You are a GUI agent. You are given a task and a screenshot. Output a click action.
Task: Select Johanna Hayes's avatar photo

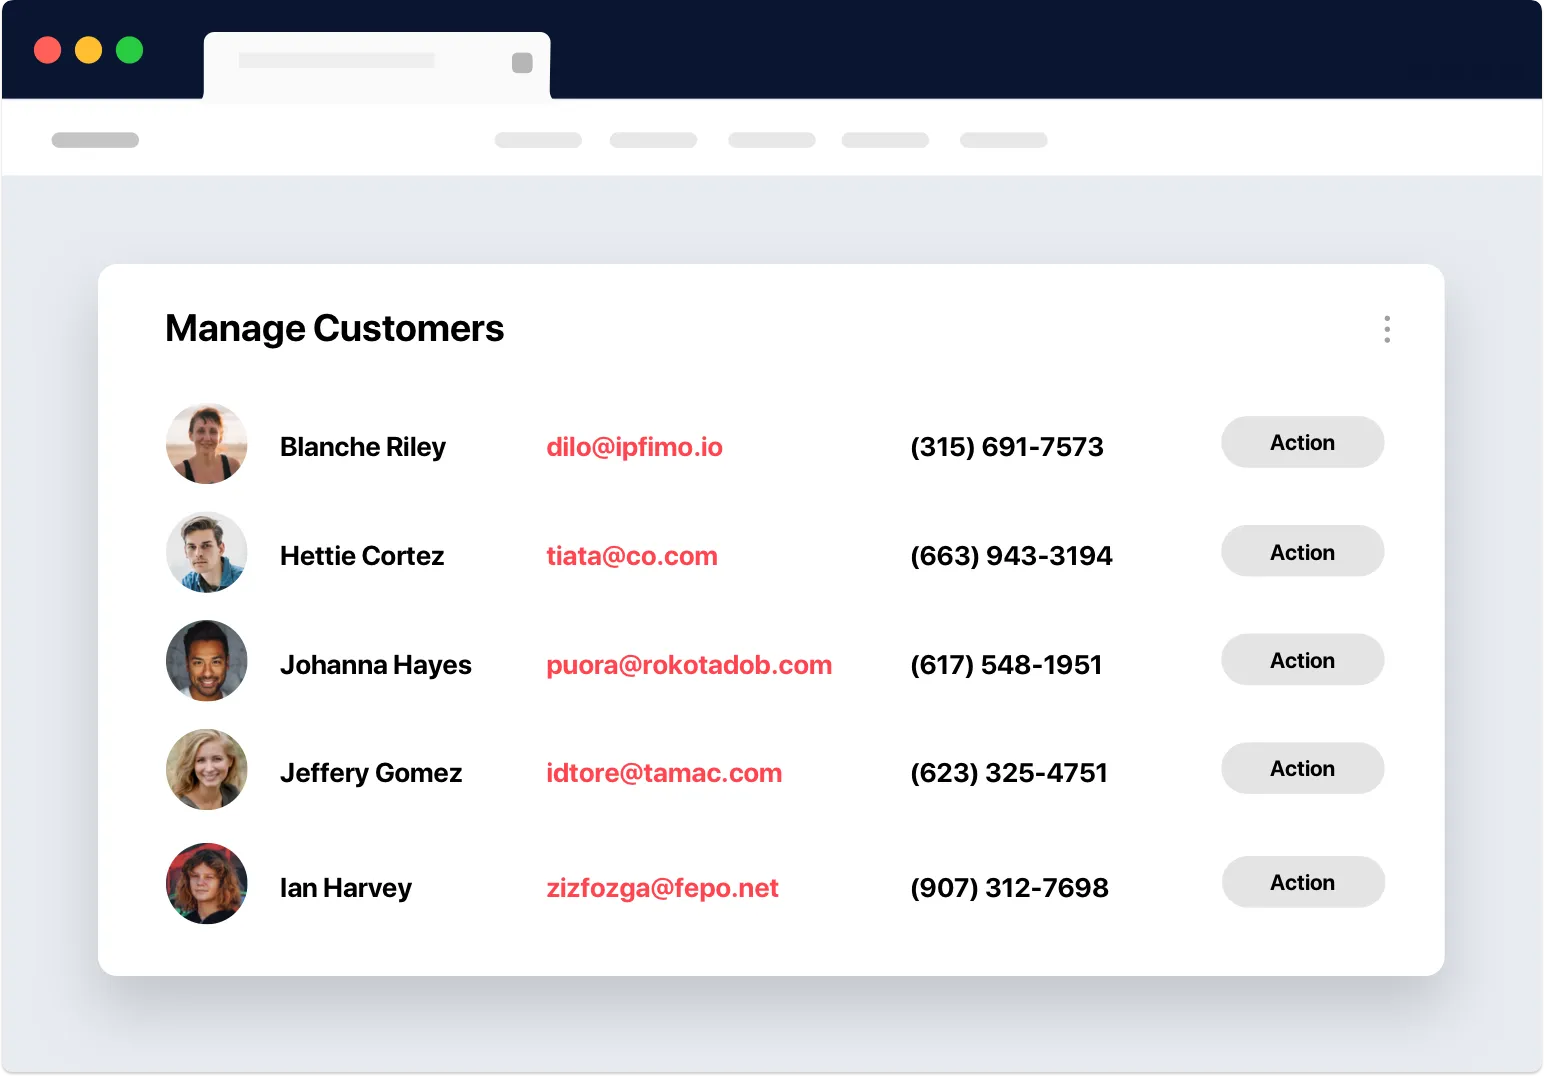pos(206,661)
